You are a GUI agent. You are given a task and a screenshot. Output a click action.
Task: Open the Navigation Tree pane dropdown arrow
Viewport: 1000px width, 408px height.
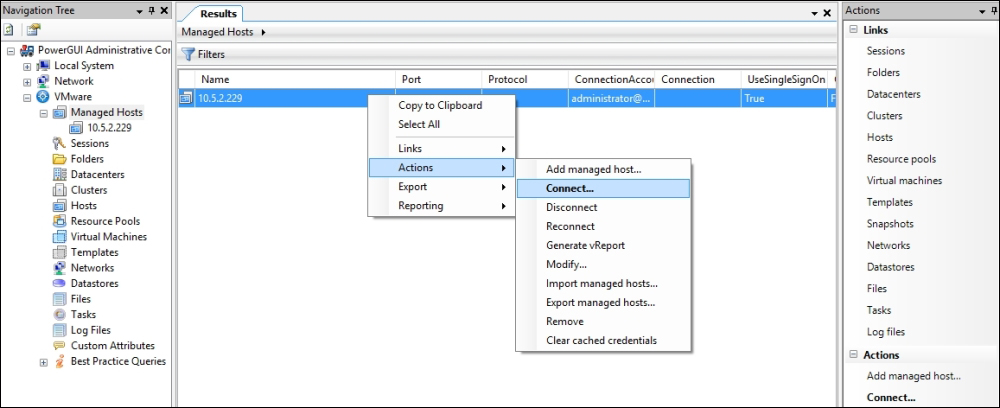pyautogui.click(x=140, y=11)
